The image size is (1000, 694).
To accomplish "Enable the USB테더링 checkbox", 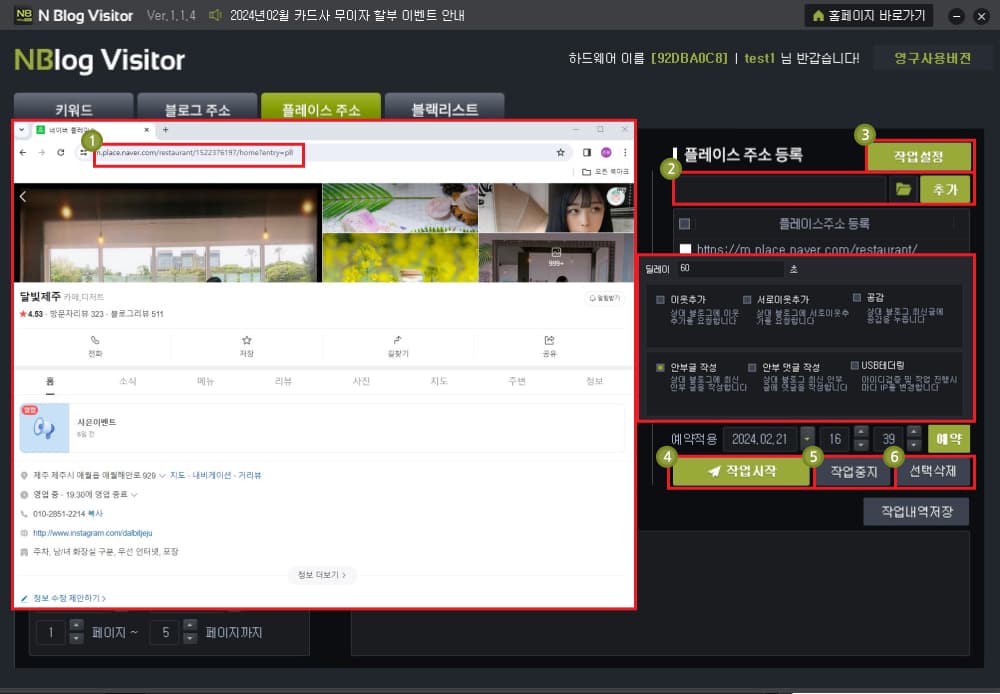I will [854, 365].
